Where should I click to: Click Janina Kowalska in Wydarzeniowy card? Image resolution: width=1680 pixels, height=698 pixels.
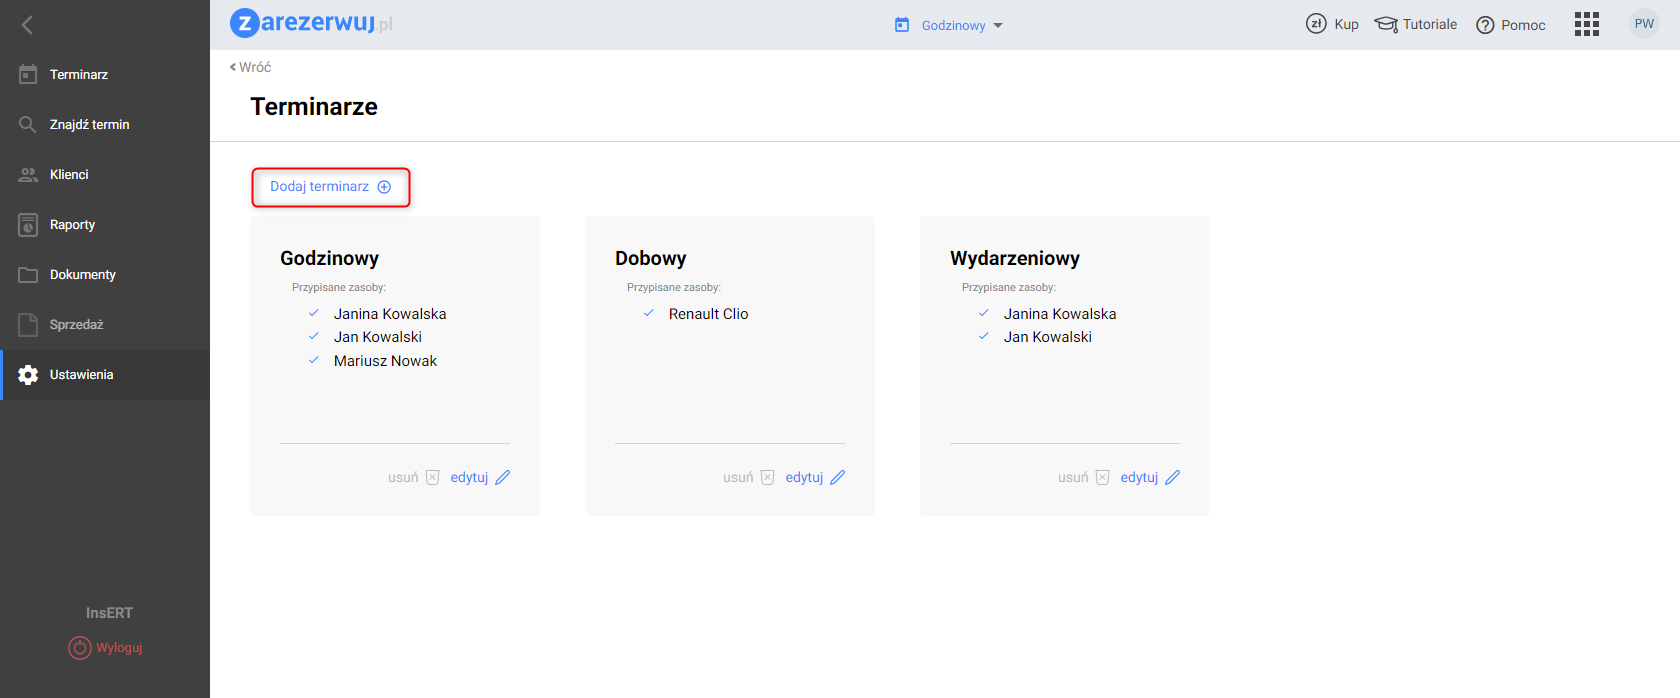click(x=1060, y=314)
